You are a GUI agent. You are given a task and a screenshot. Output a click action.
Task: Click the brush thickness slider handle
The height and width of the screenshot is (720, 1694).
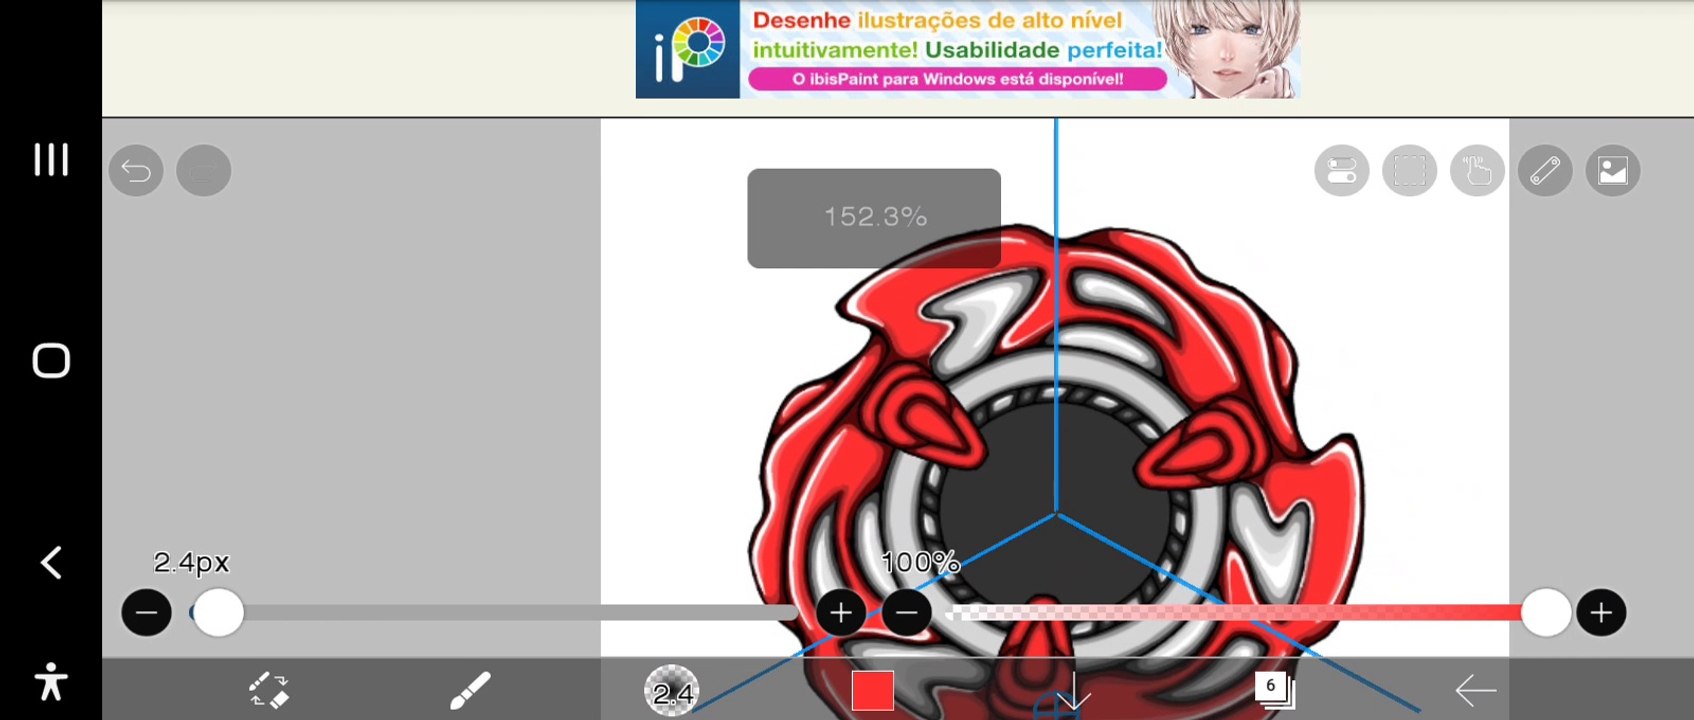click(218, 613)
